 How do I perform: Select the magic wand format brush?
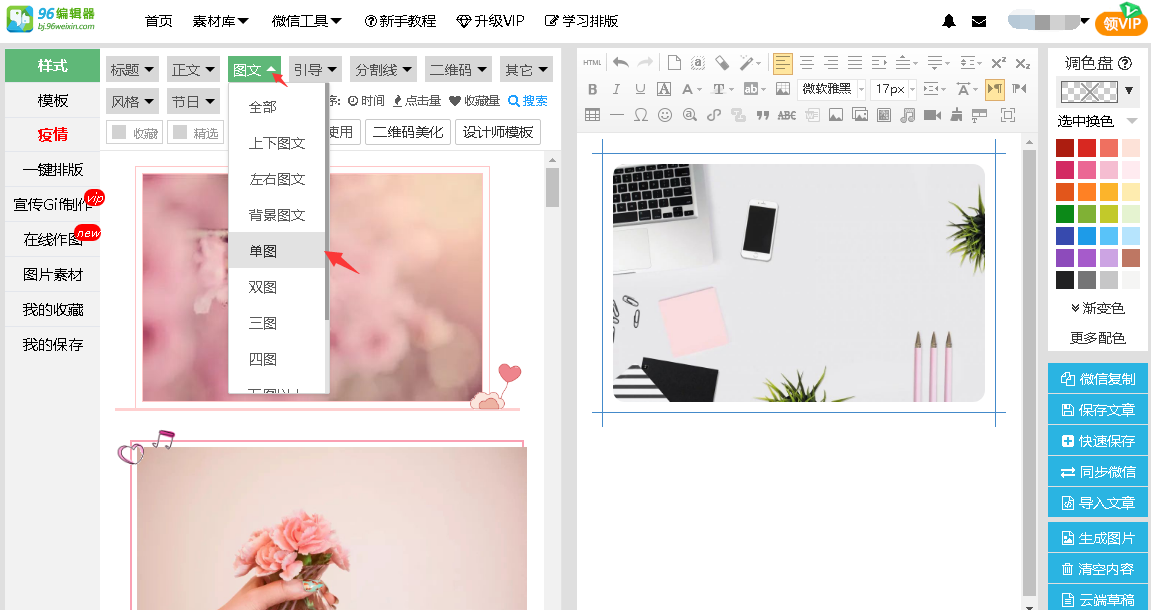747,63
